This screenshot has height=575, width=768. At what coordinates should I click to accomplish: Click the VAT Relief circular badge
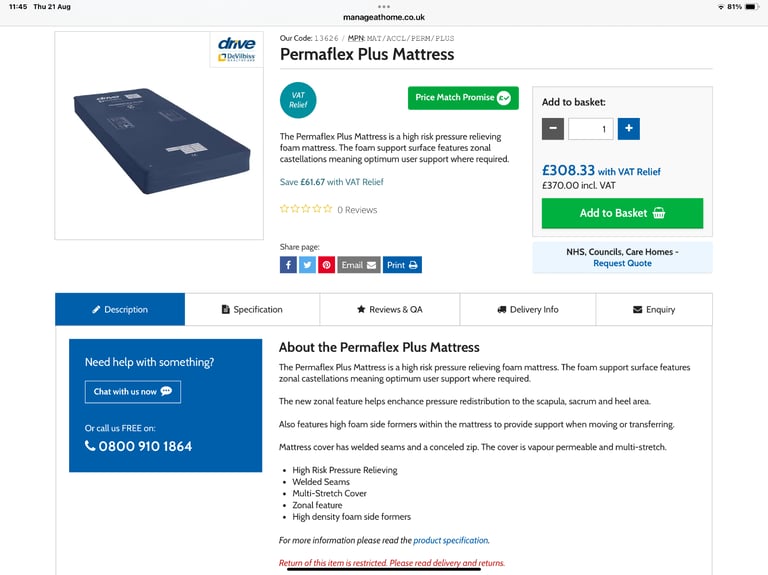(x=298, y=100)
